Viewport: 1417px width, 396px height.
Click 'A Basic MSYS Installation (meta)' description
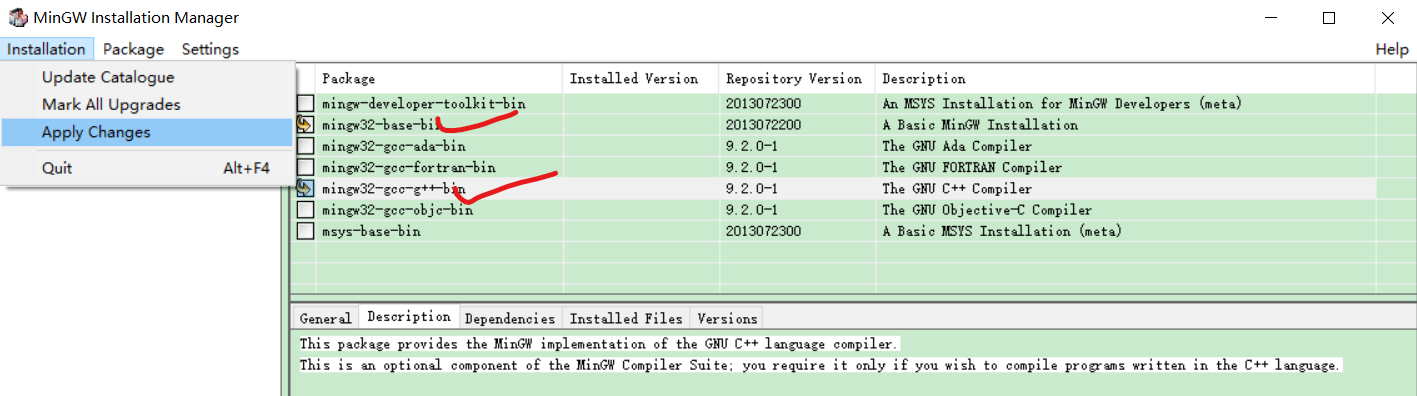pos(1002,231)
